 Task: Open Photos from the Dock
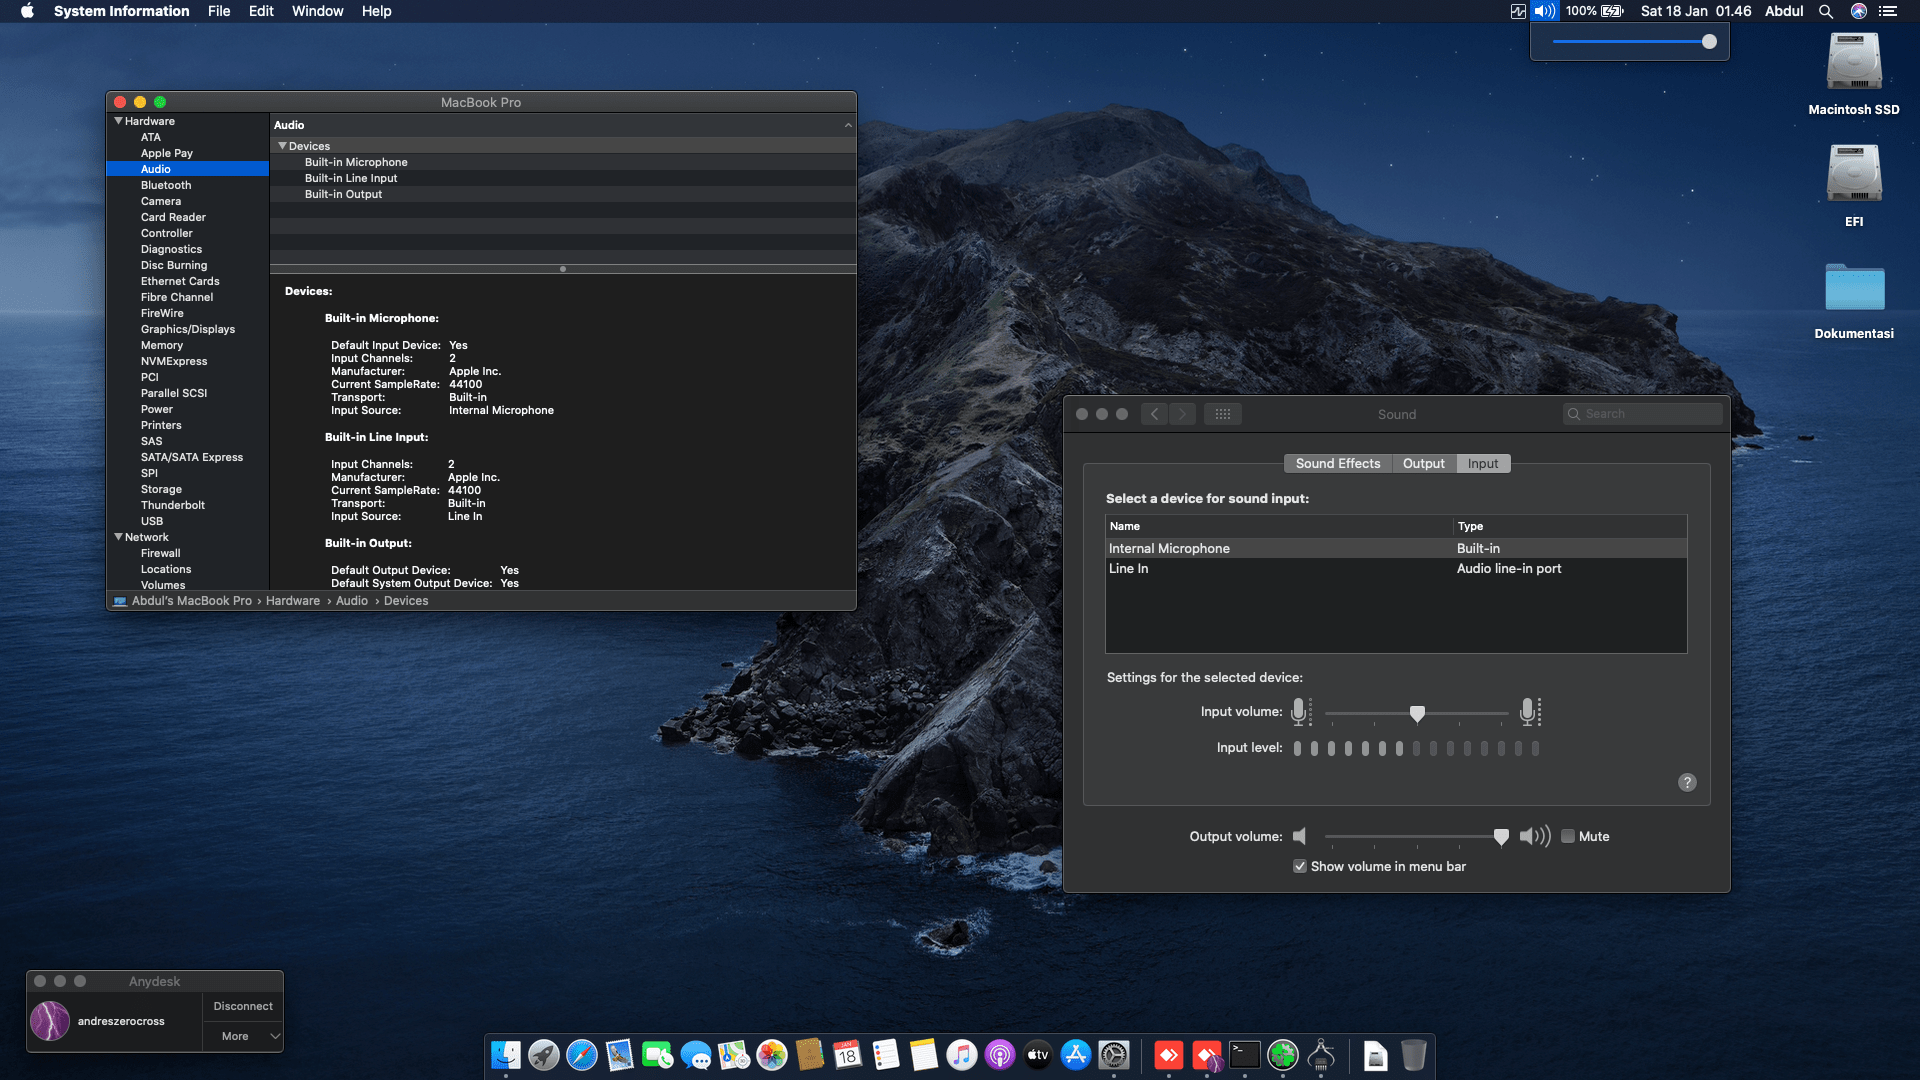click(x=772, y=1055)
